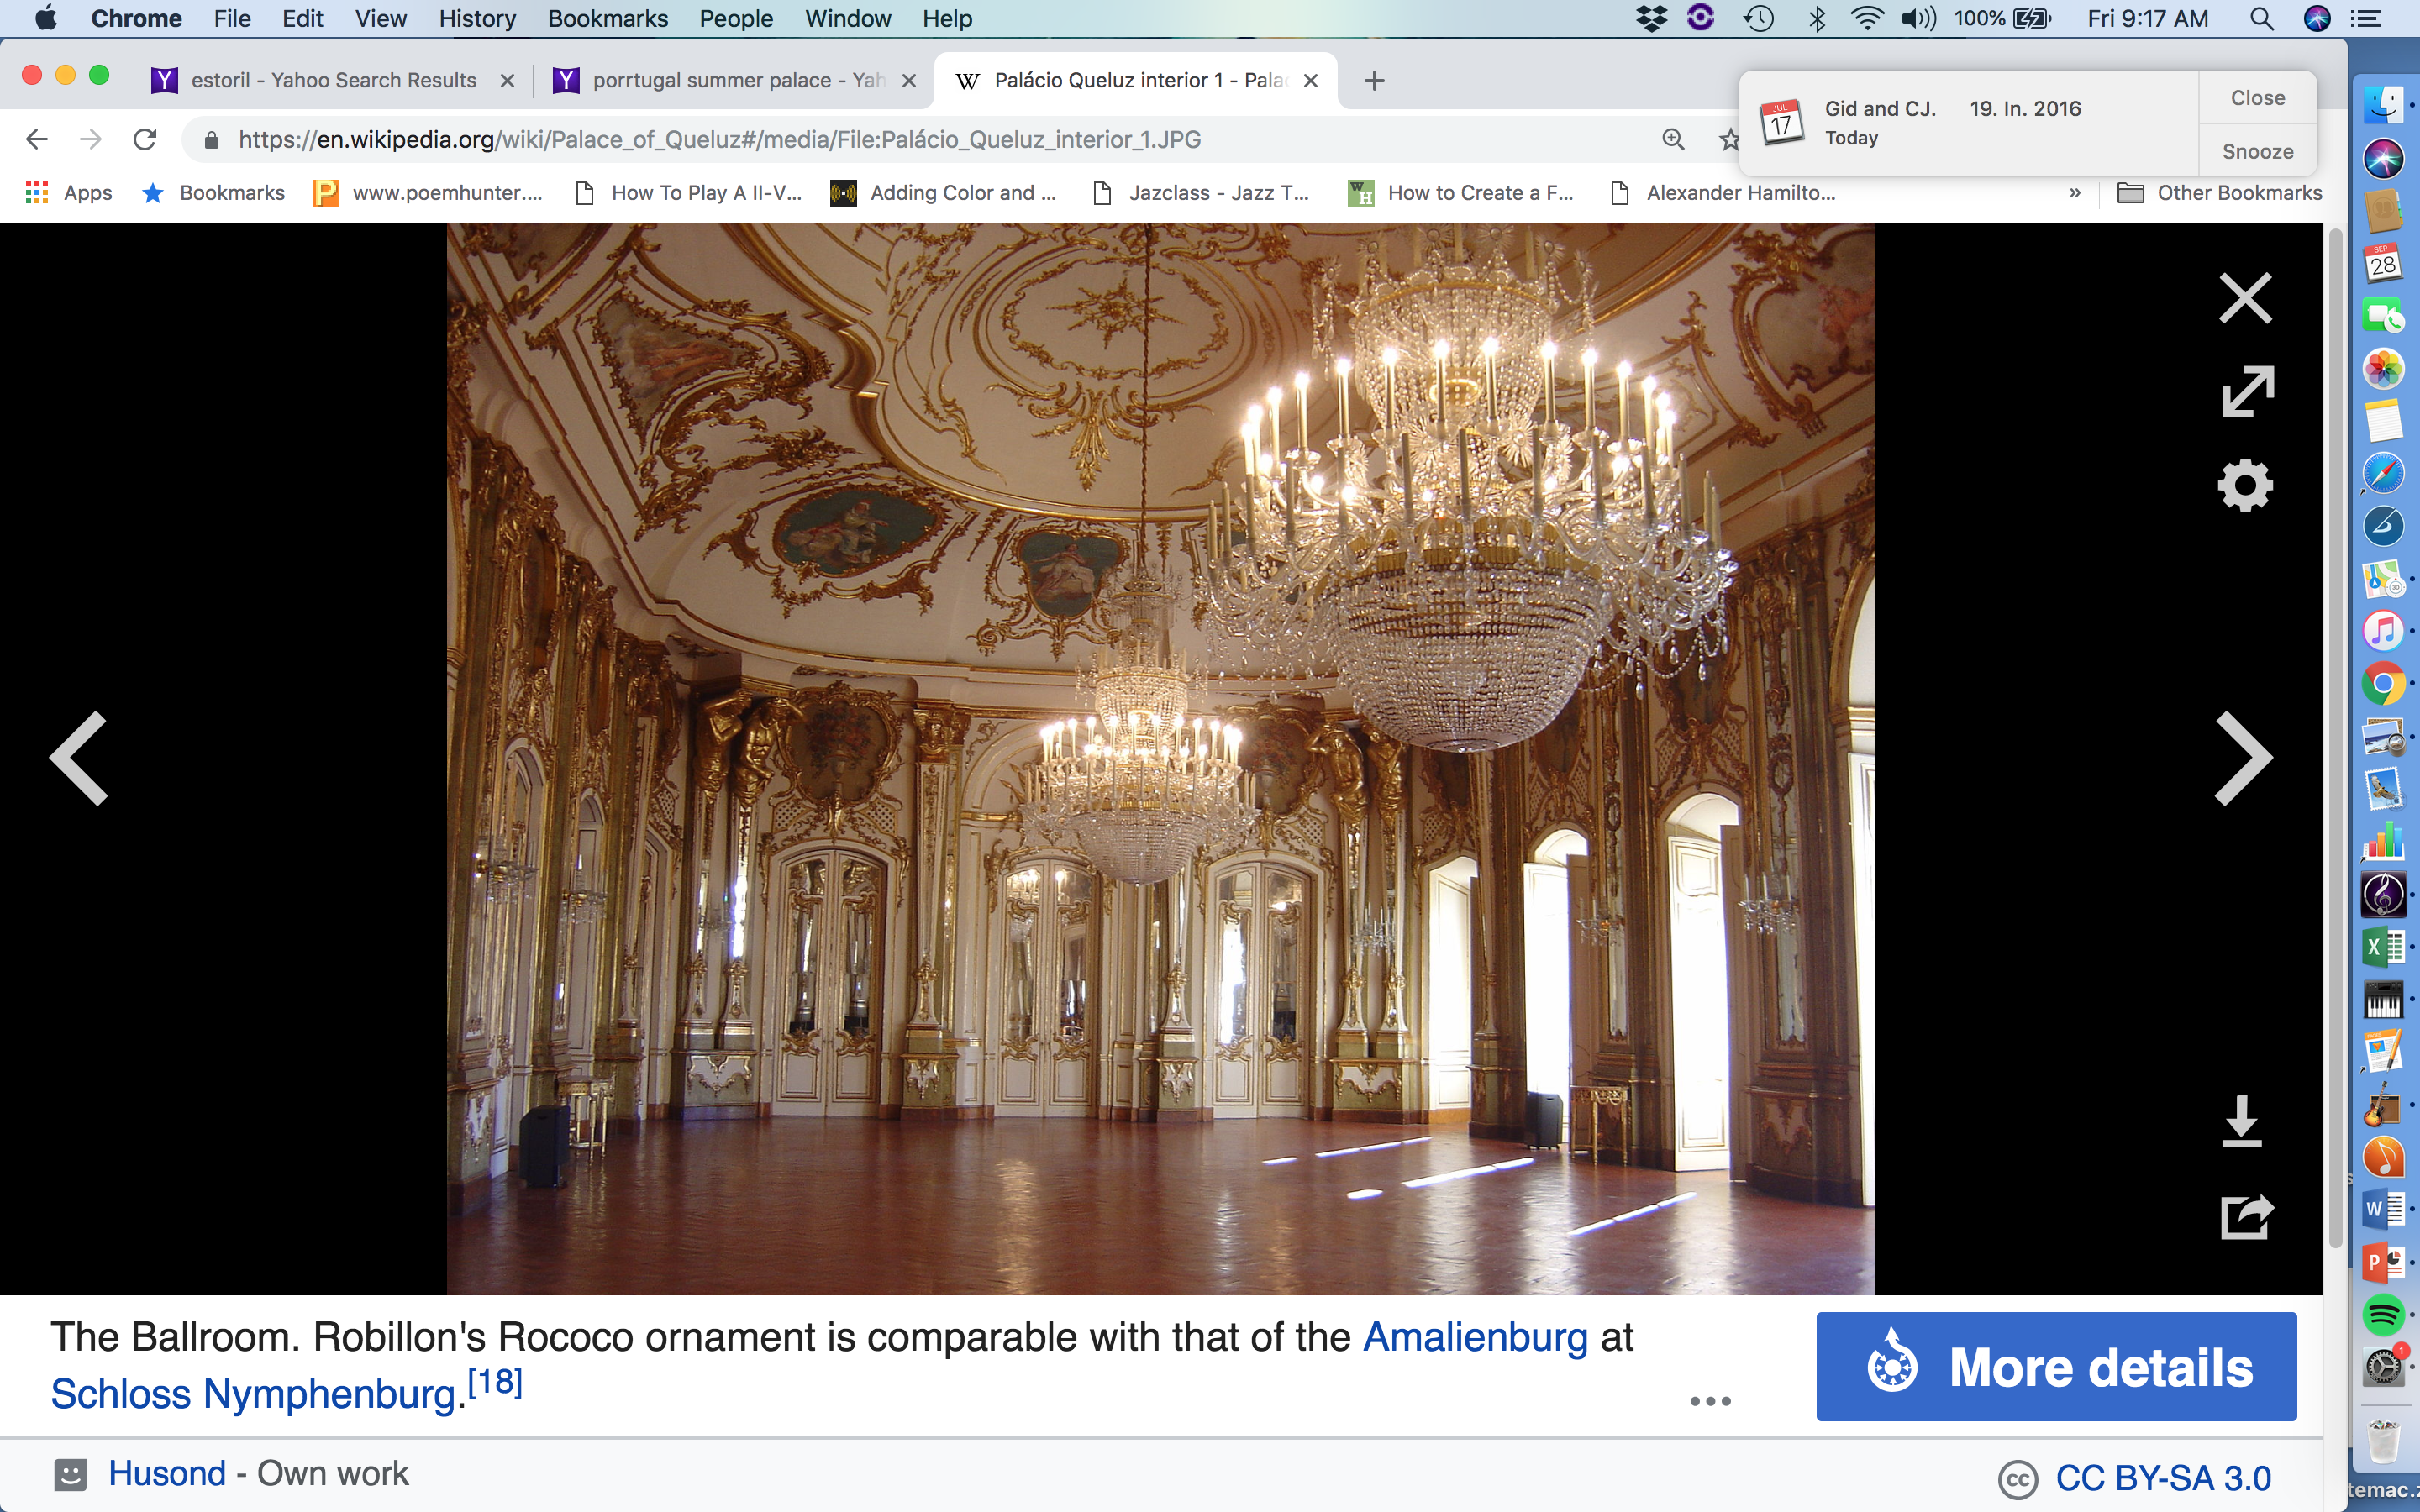Screen dimensions: 2420x1512
Task: Go to next image arrow
Action: [x=2243, y=758]
